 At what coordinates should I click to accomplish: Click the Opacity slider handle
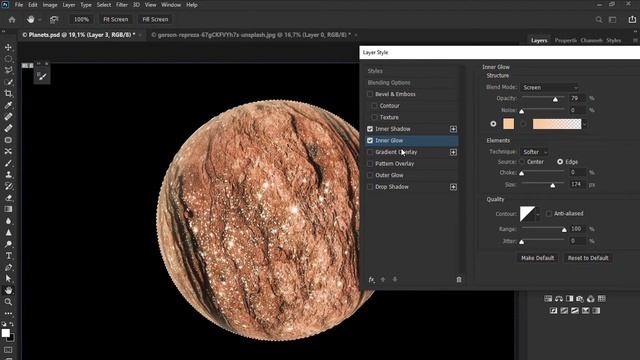coord(555,99)
